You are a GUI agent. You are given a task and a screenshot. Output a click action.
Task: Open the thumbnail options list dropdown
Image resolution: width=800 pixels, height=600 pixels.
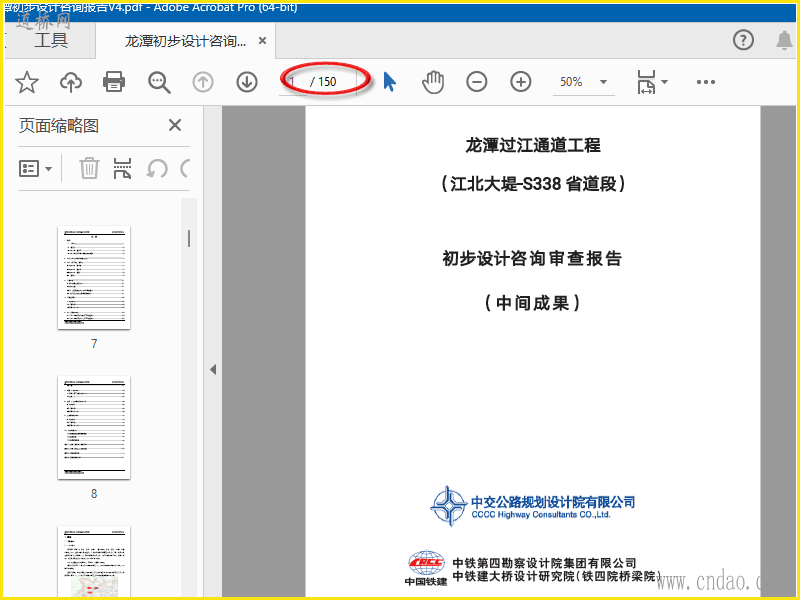35,168
